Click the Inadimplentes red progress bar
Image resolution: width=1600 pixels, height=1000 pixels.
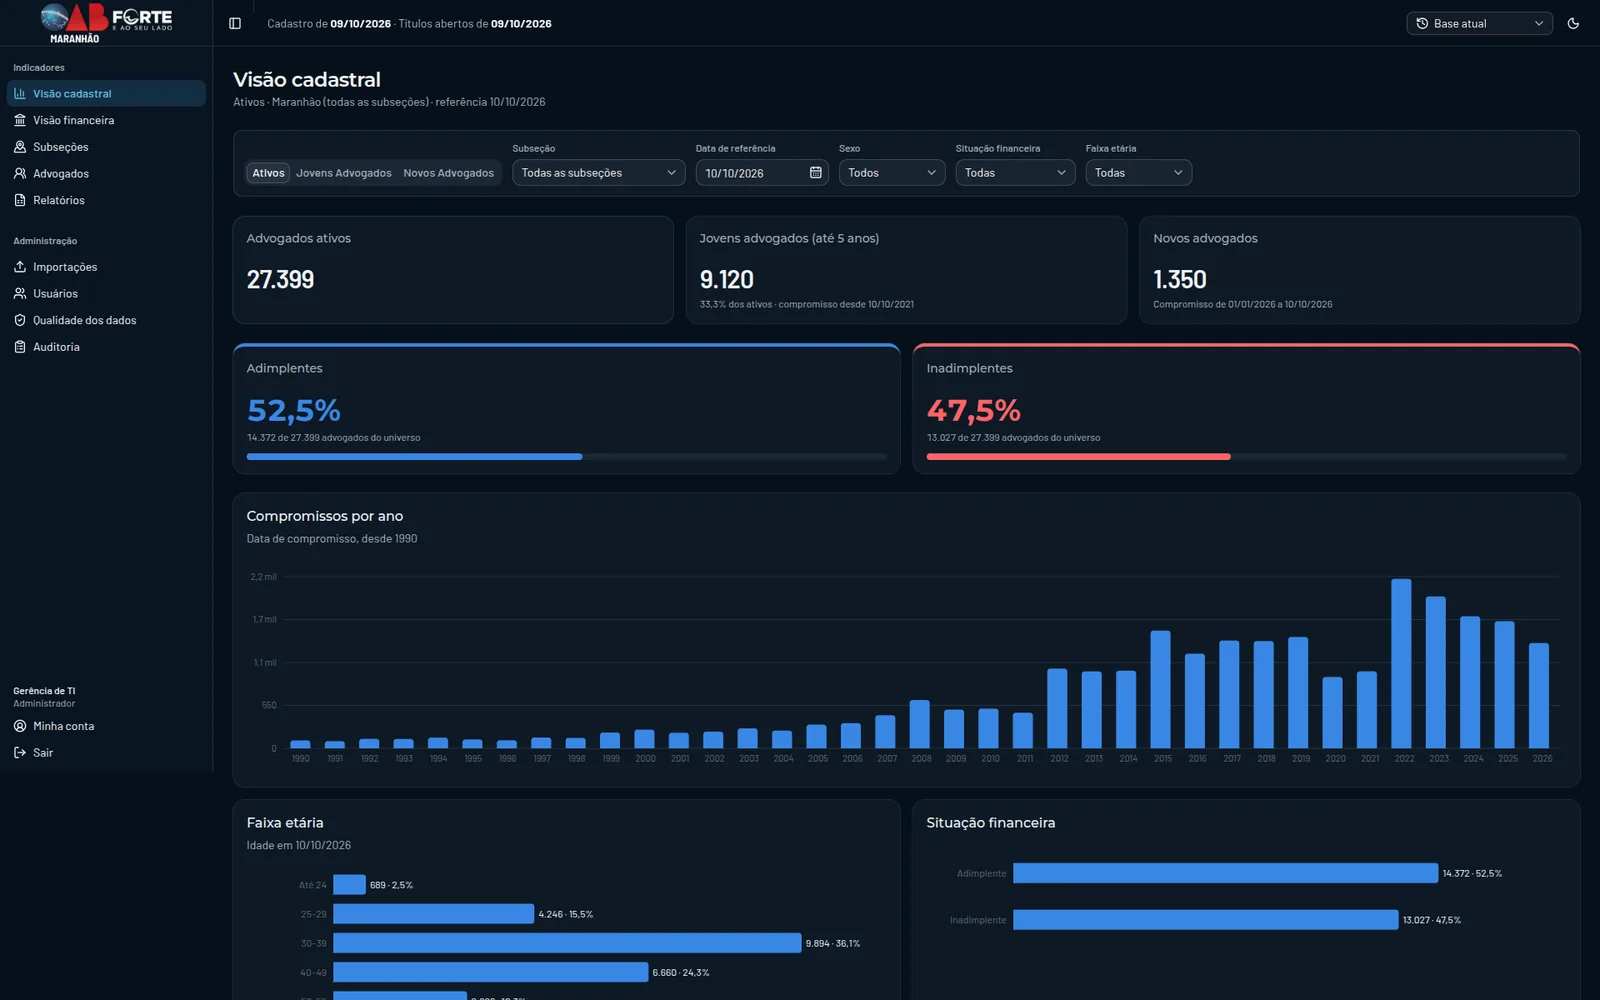1078,457
